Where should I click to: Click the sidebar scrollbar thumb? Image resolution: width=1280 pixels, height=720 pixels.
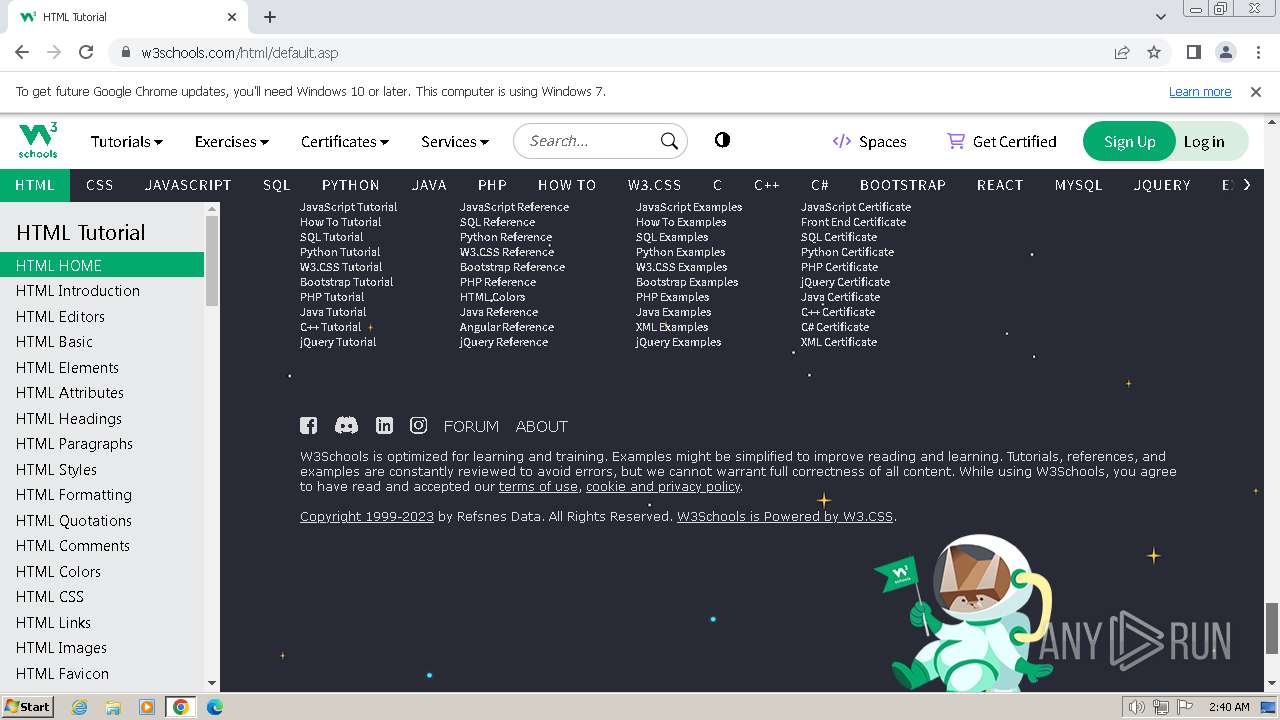coord(212,260)
